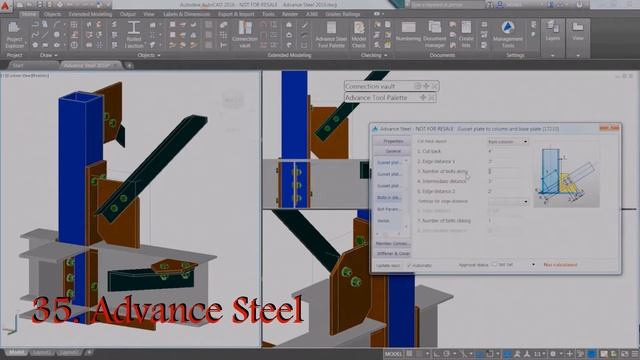Open the Project Explorer tool
Screen dimensions: 640x360
(14, 35)
